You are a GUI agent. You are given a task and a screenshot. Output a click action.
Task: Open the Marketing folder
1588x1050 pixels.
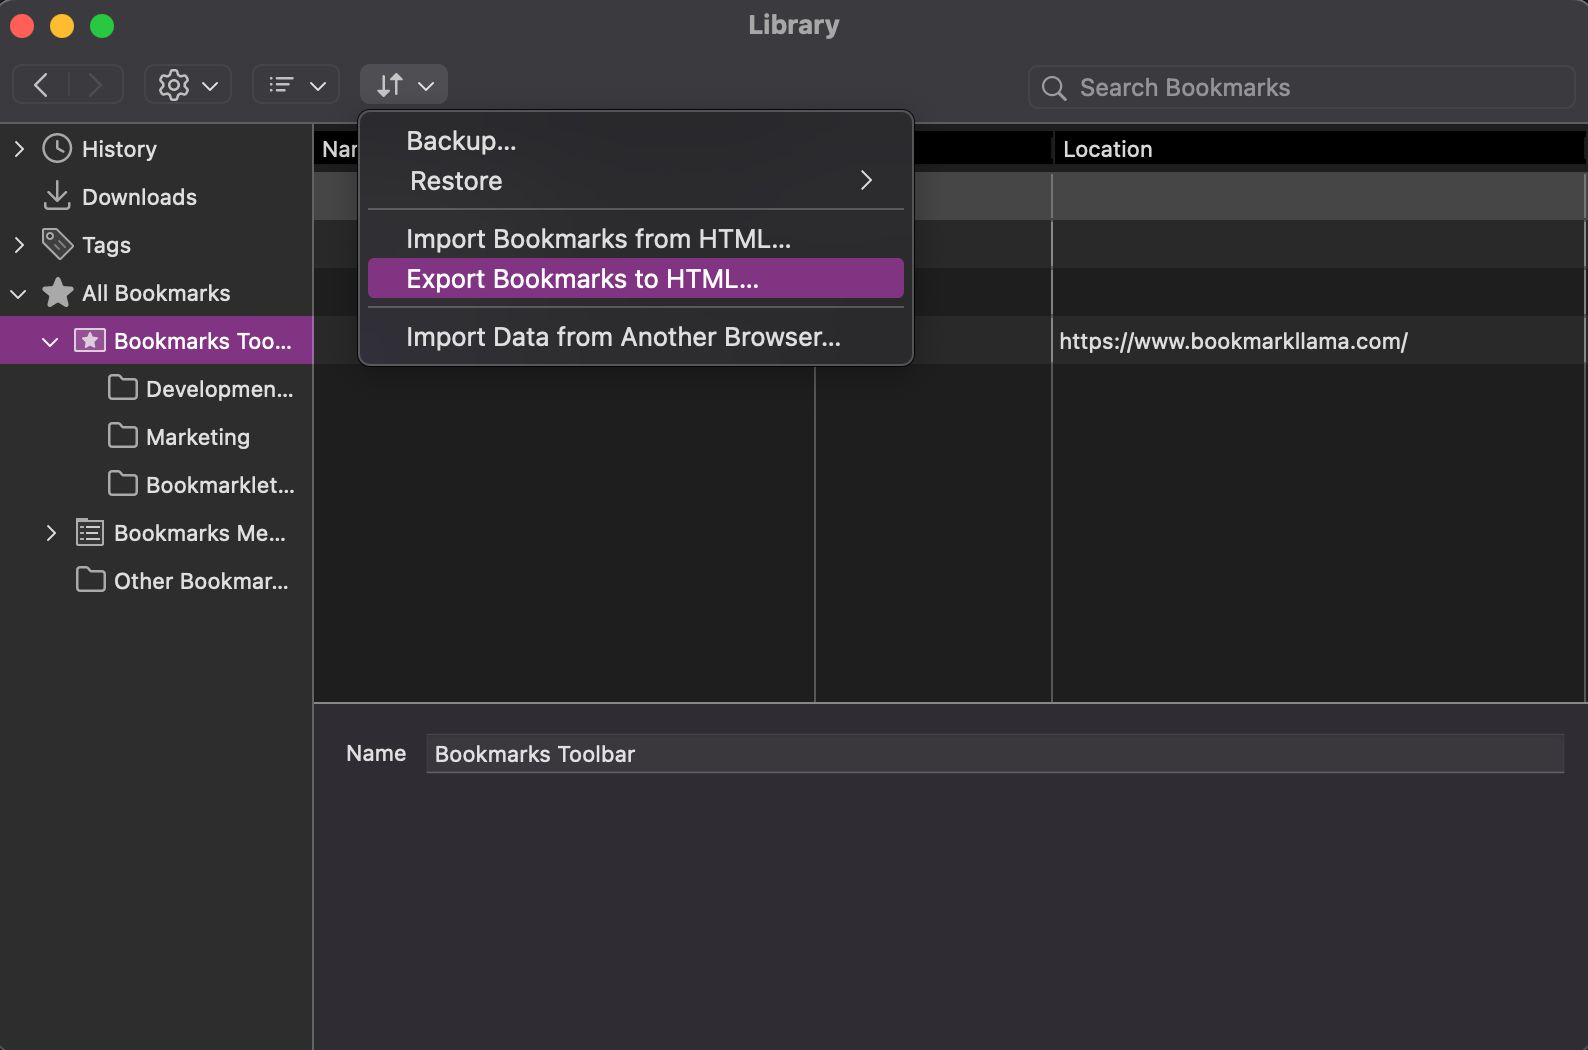pos(198,437)
